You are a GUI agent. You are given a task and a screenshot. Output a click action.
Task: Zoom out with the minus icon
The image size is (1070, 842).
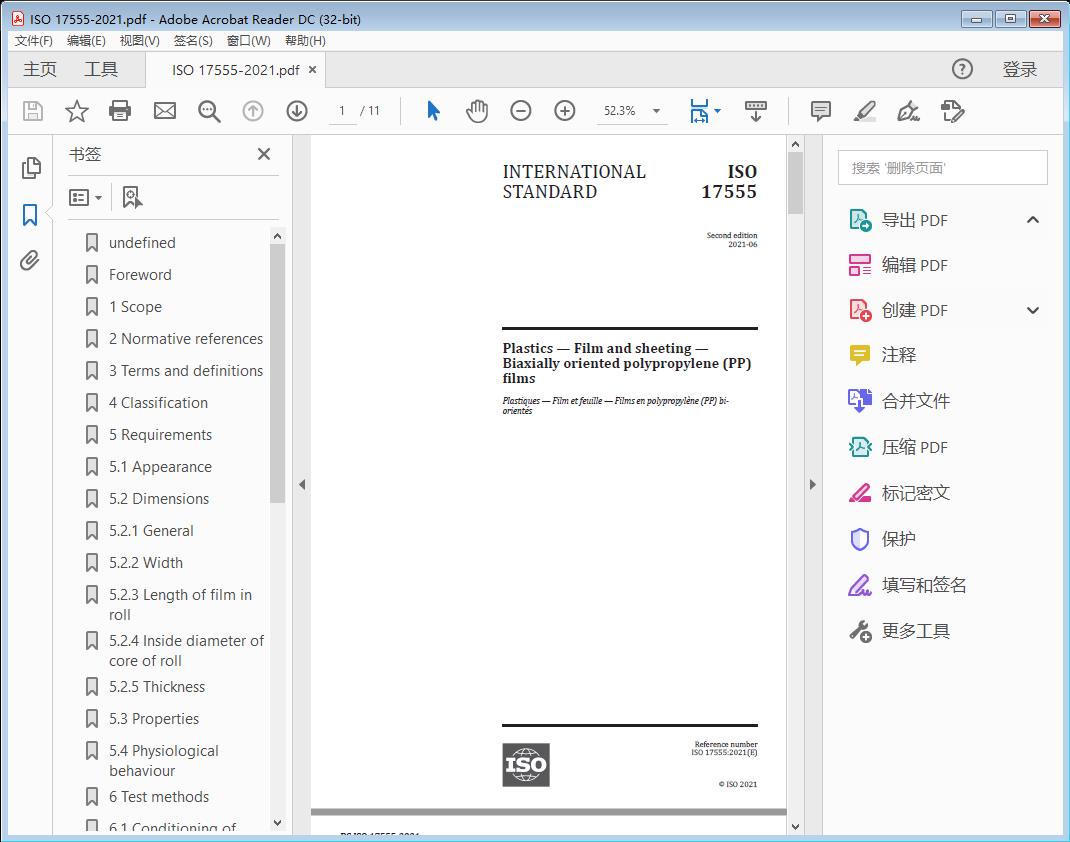click(521, 111)
